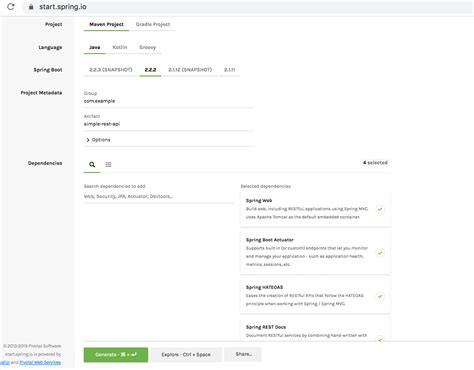Click the Dependencies section label
The image size is (474, 370).
click(x=45, y=163)
